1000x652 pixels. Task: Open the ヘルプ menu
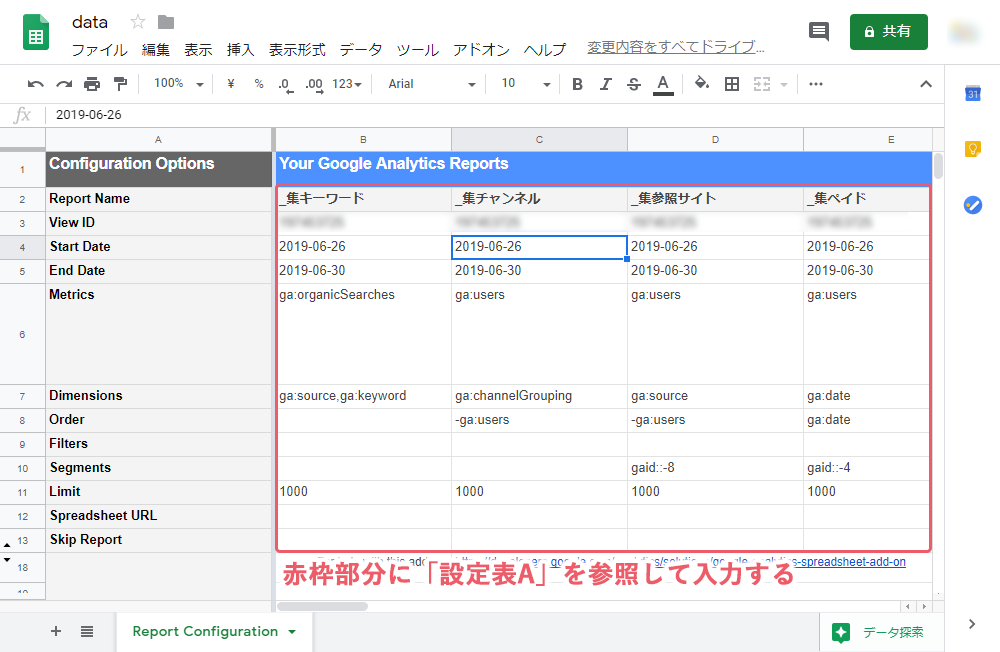point(545,50)
